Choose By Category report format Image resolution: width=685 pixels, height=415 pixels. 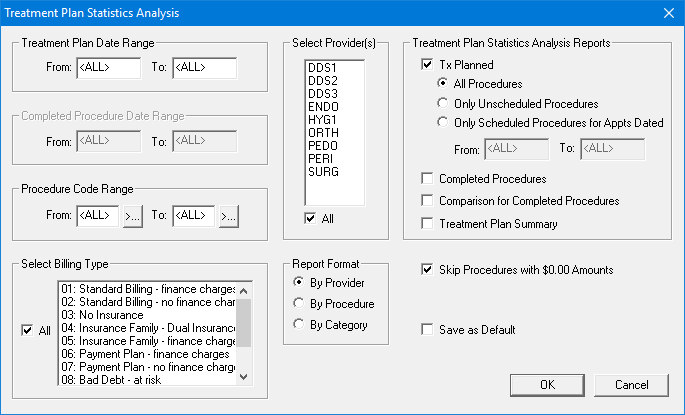(x=299, y=324)
